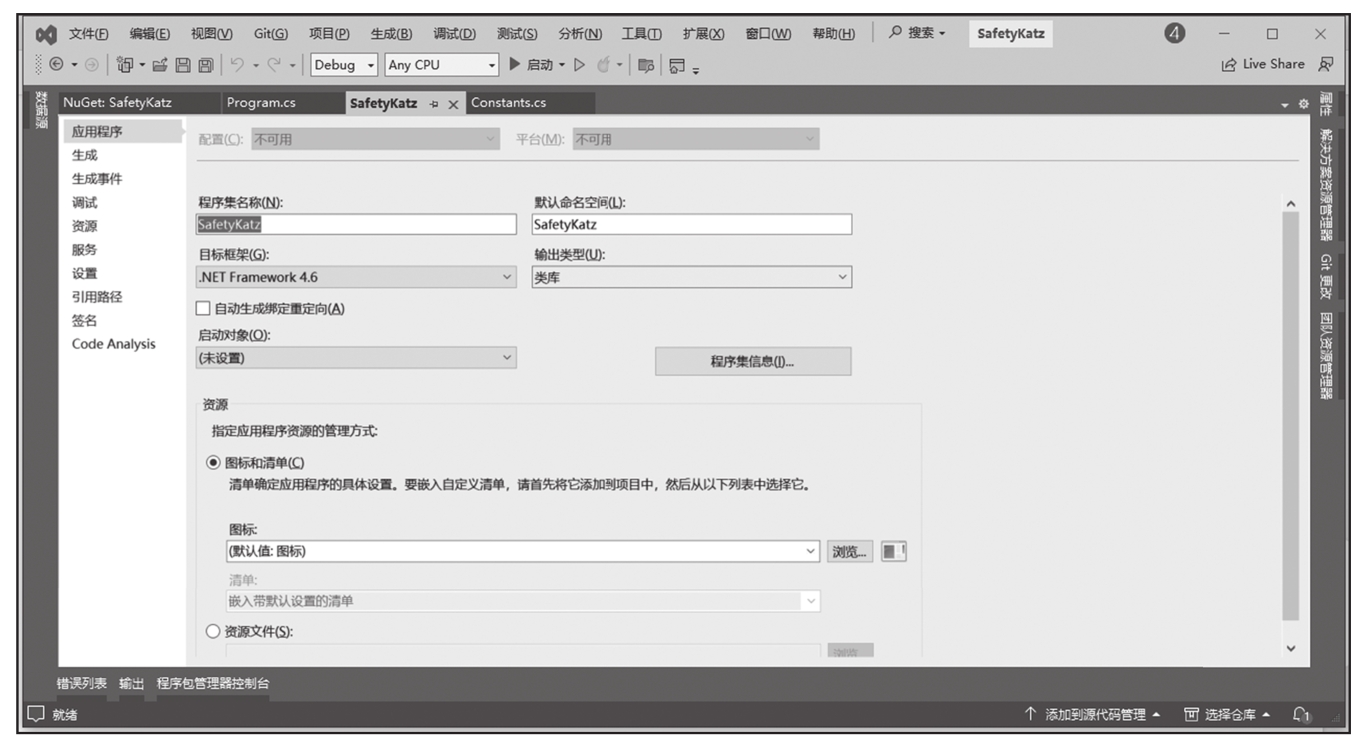
Task: Open the 输出类型 类库 dropdown
Action: (691, 277)
